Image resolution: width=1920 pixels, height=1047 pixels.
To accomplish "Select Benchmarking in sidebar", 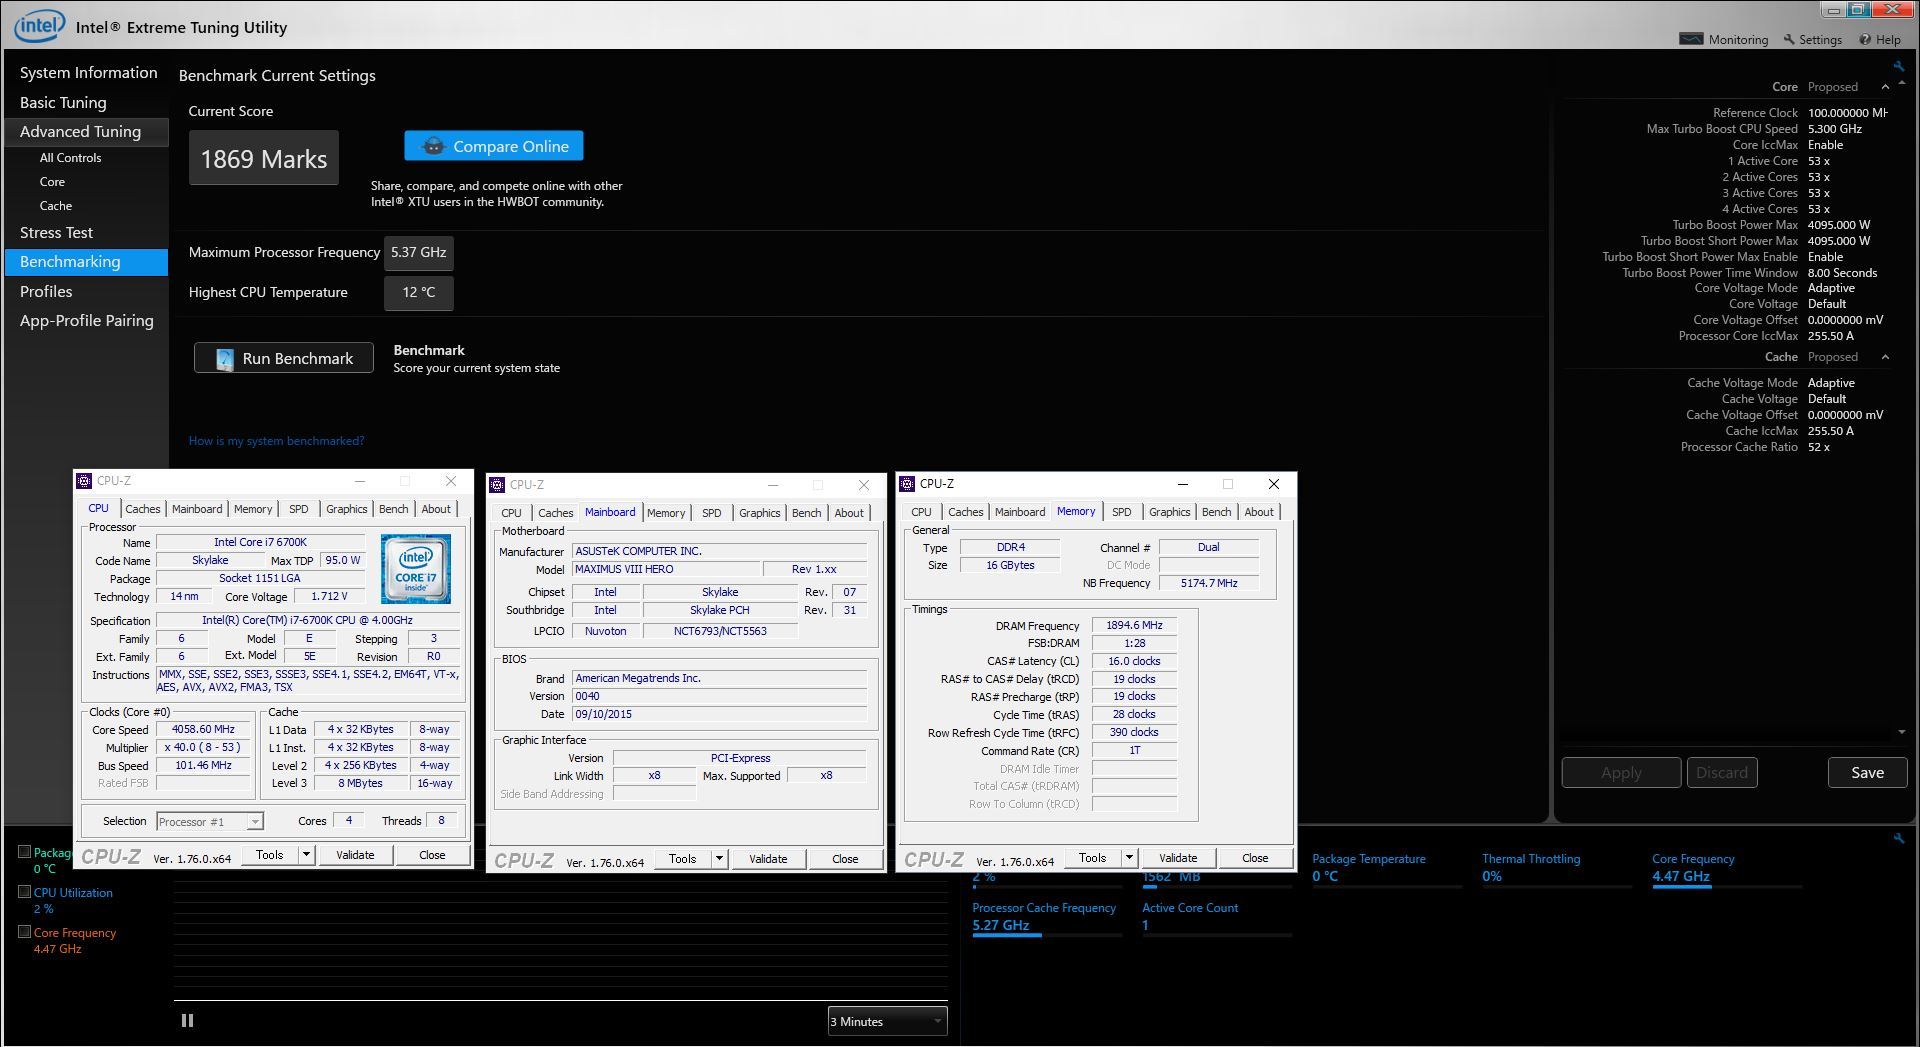I will pos(87,262).
